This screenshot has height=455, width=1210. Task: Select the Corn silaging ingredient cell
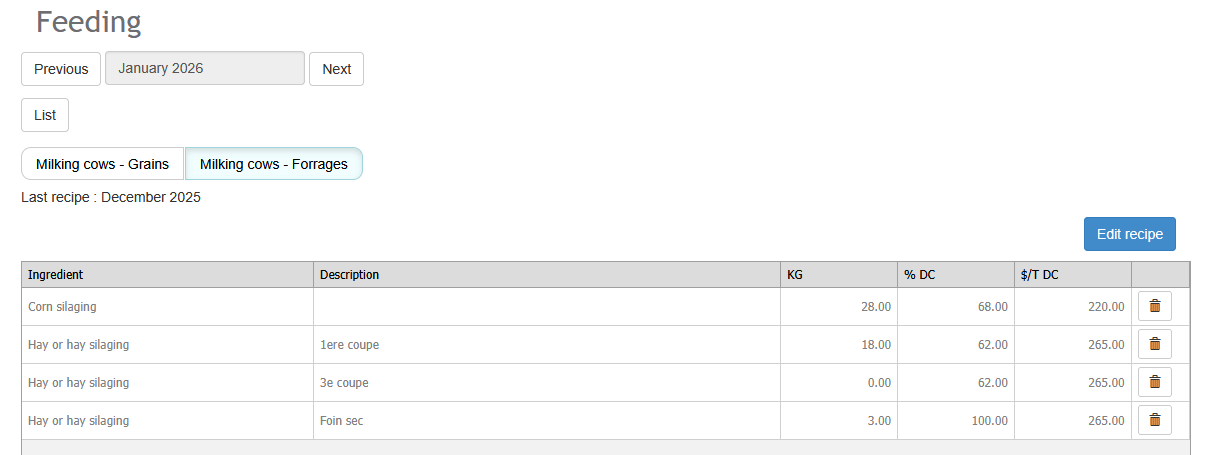click(167, 307)
